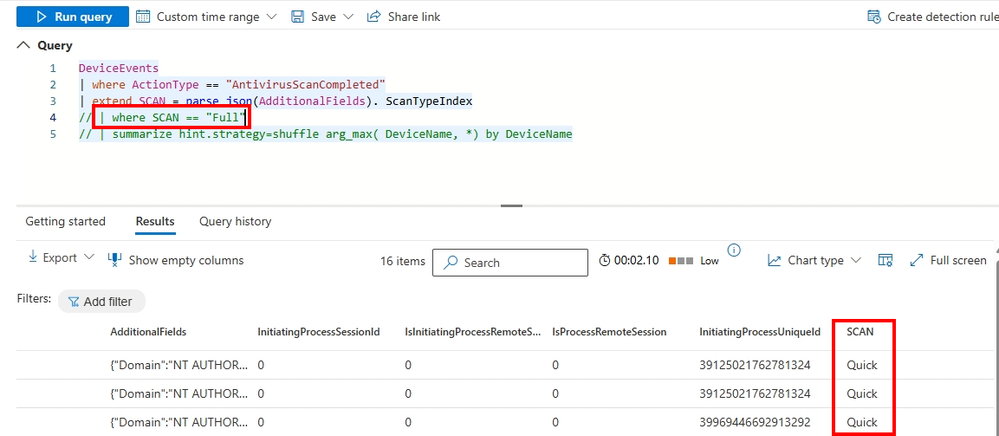Image resolution: width=999 pixels, height=436 pixels.
Task: Click the Share link icon
Action: tap(374, 17)
